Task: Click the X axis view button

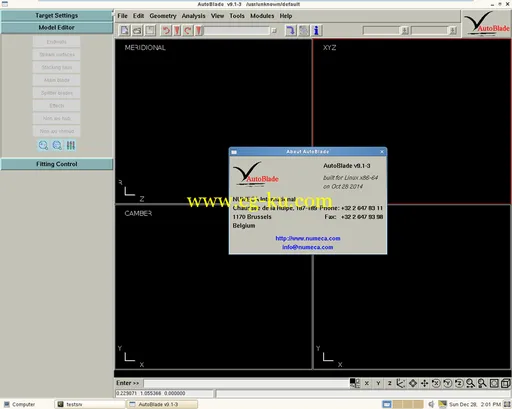Action: click(367, 383)
